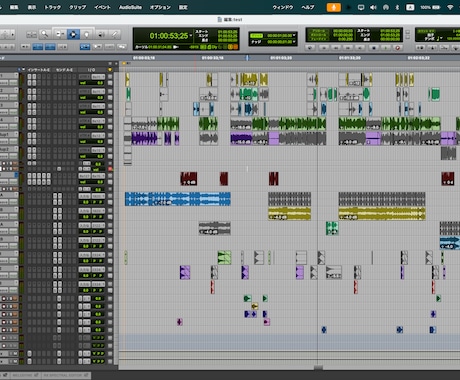Screen dimensions: 460x380
Task: Open the ヘルプ menu
Action: [x=308, y=7]
